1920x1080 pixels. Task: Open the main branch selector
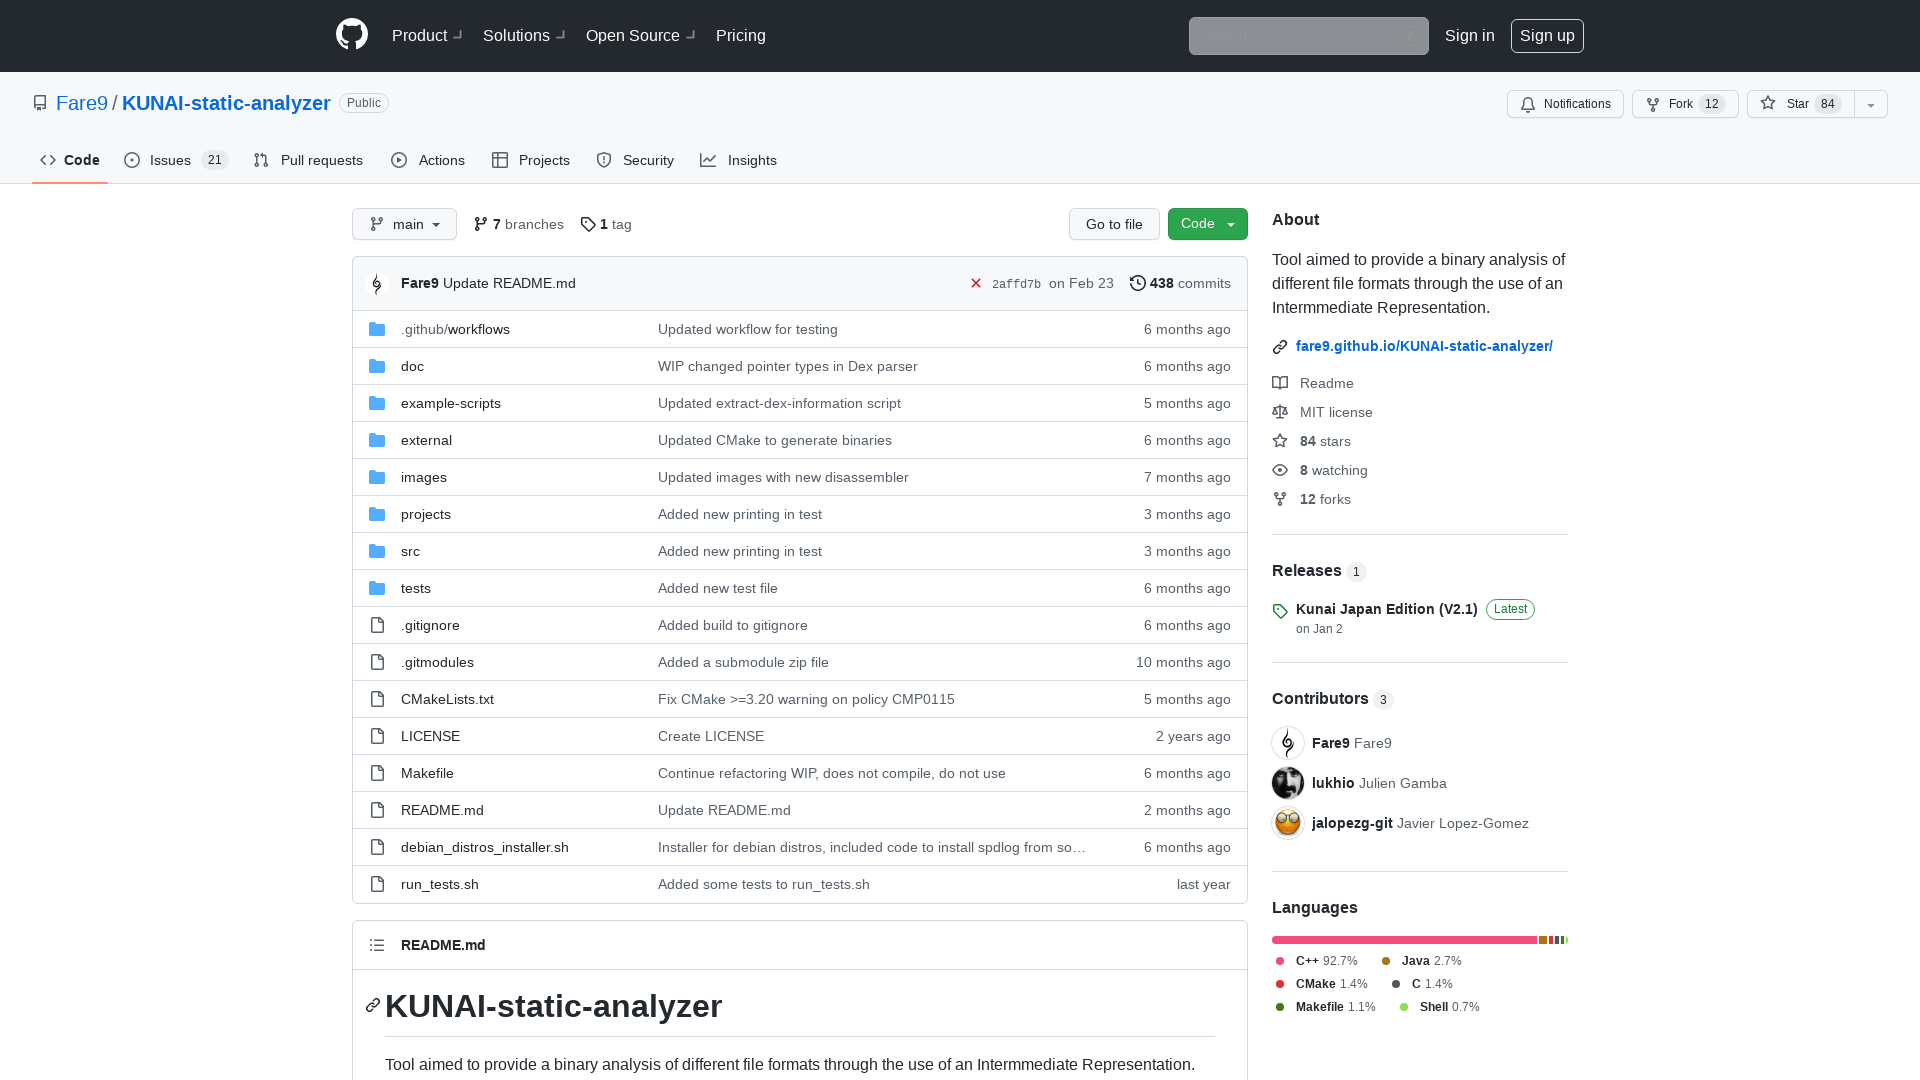404,224
